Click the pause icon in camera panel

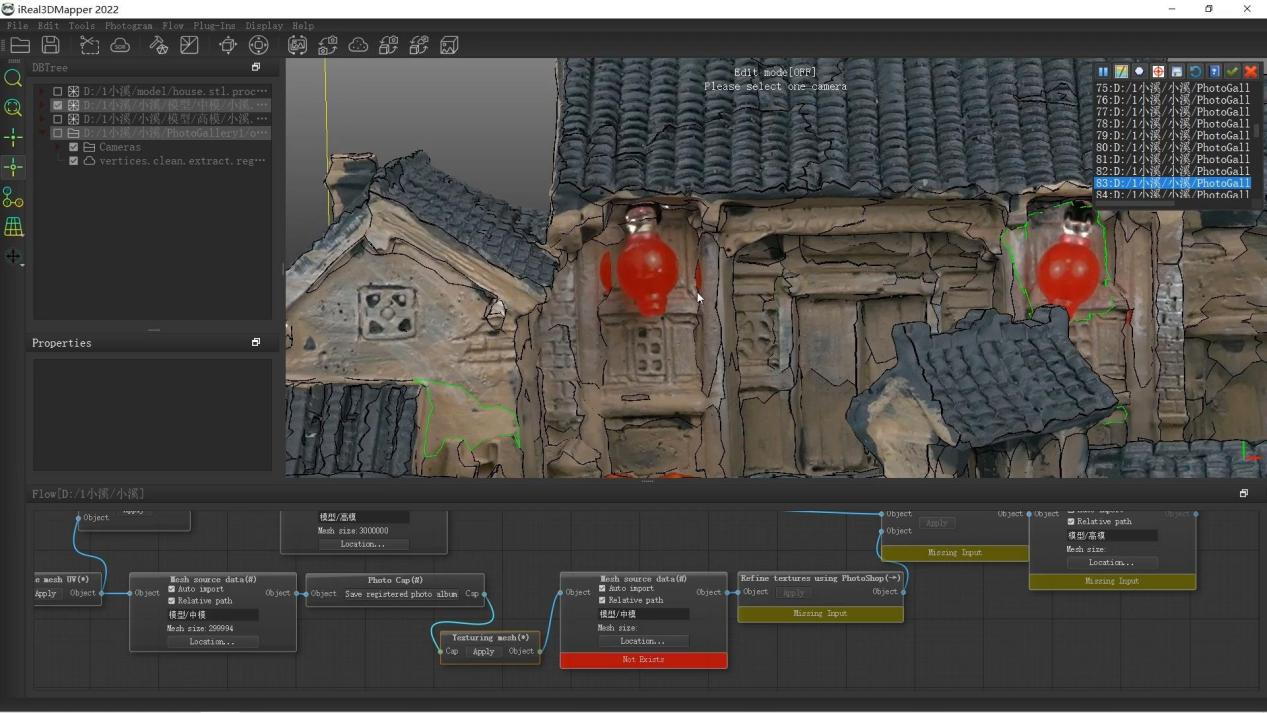point(1103,72)
